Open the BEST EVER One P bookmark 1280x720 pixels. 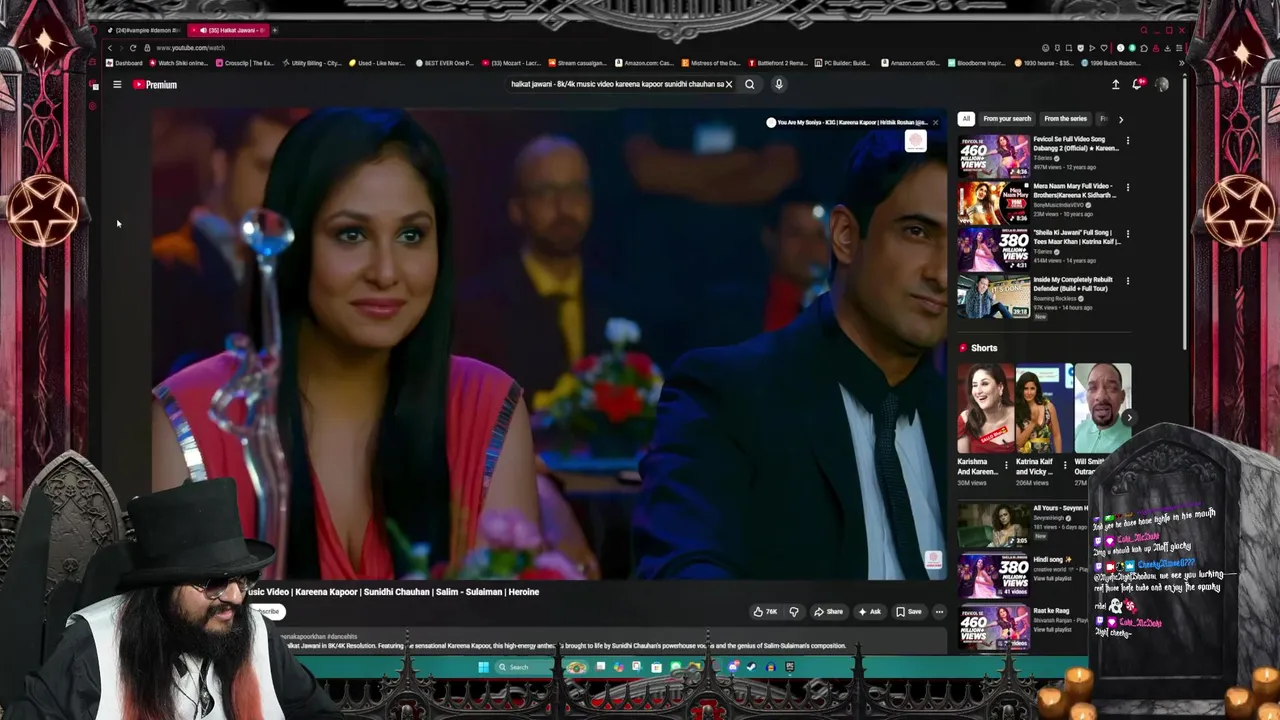pos(445,63)
